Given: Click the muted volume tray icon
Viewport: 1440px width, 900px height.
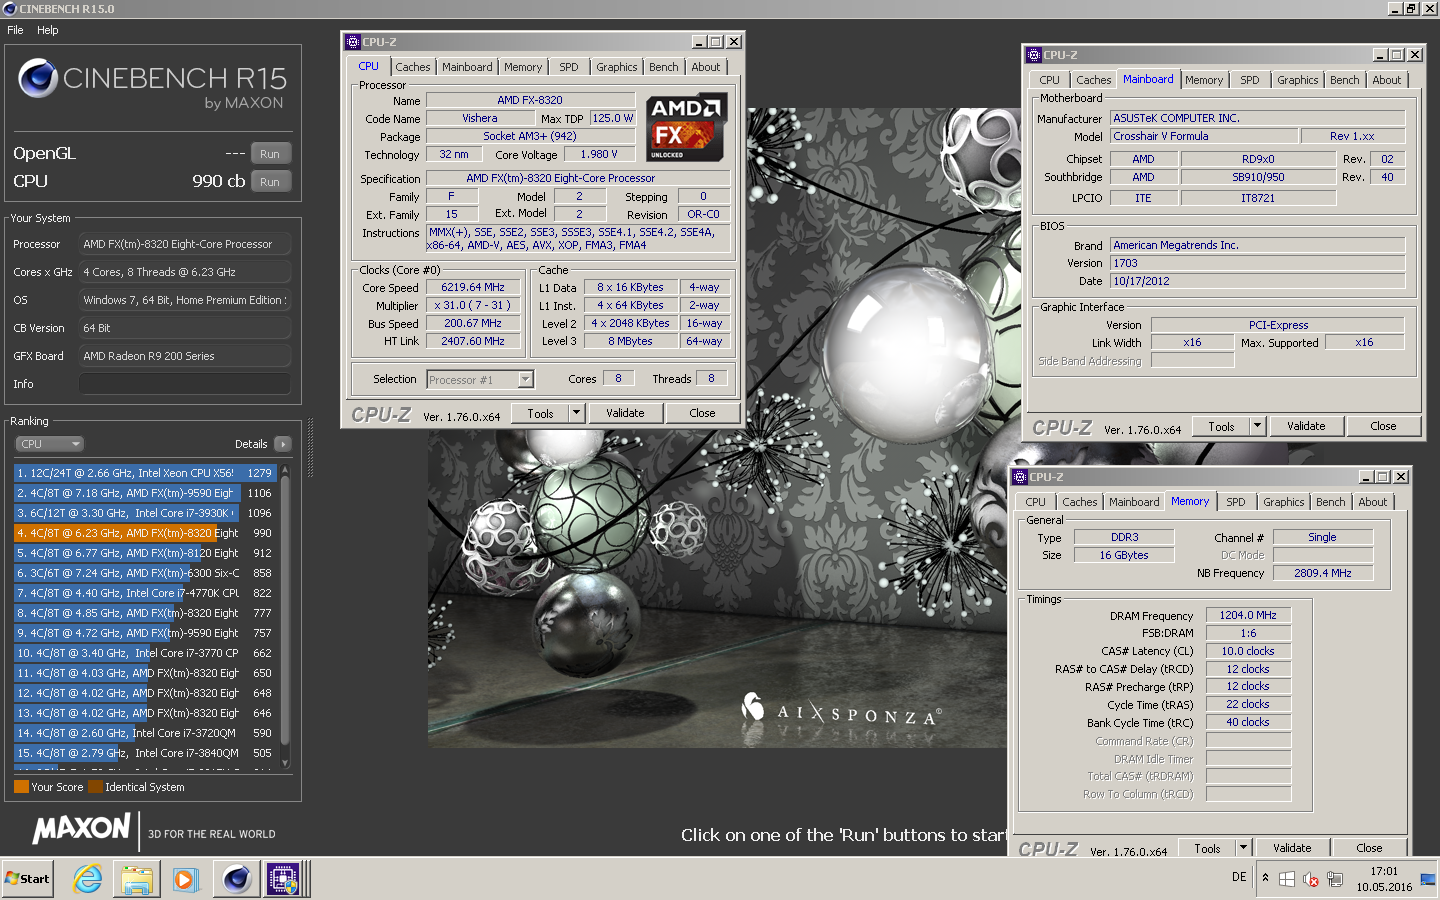Looking at the screenshot, I should pyautogui.click(x=1311, y=879).
